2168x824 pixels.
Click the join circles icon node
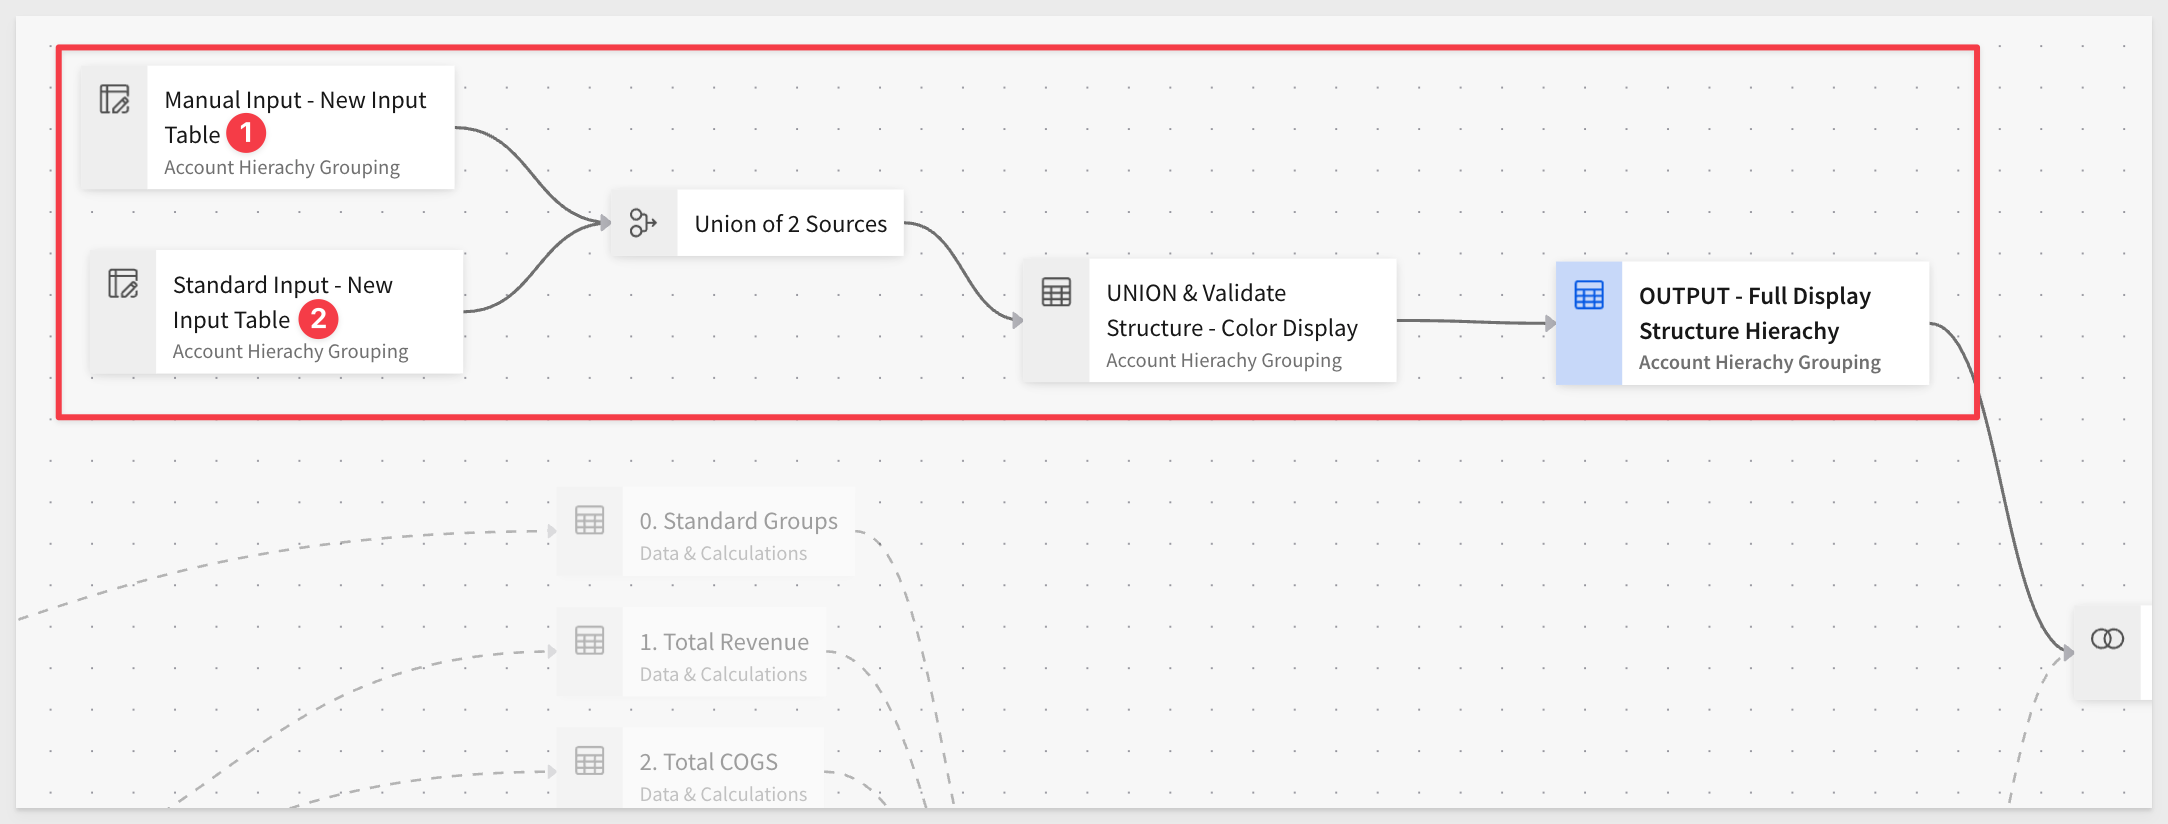click(x=2107, y=639)
